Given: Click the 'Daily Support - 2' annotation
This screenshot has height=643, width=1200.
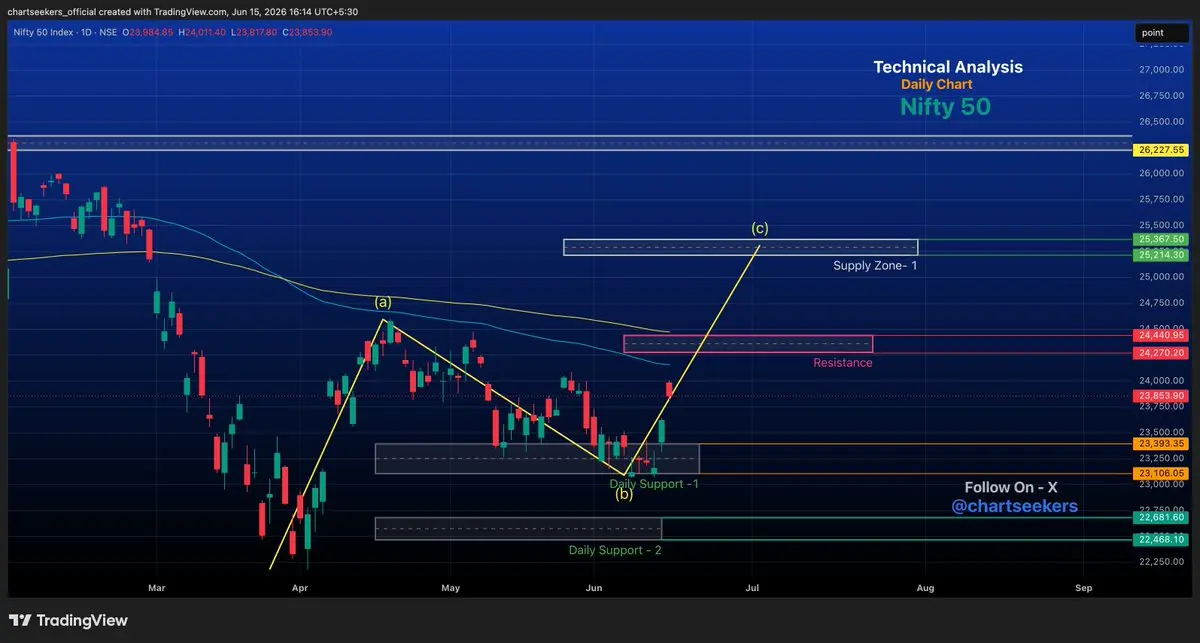Looking at the screenshot, I should coord(615,550).
